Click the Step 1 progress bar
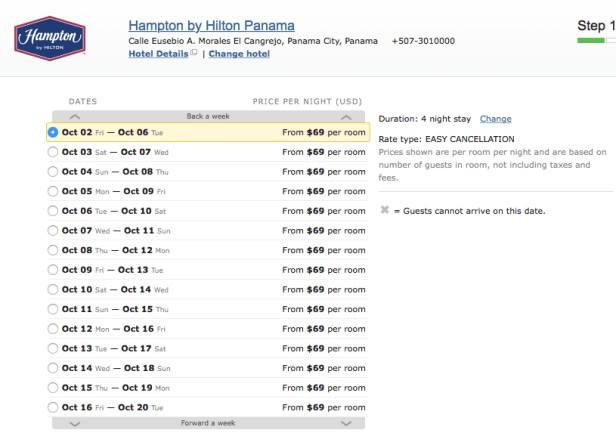616x433 pixels. (x=596, y=41)
